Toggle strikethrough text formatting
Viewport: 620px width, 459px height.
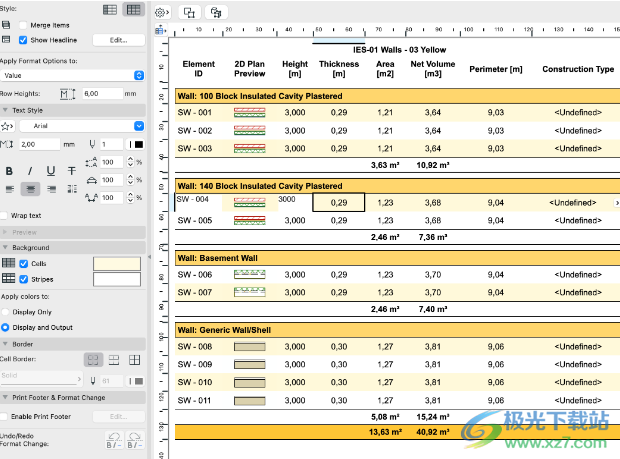pyautogui.click(x=72, y=171)
